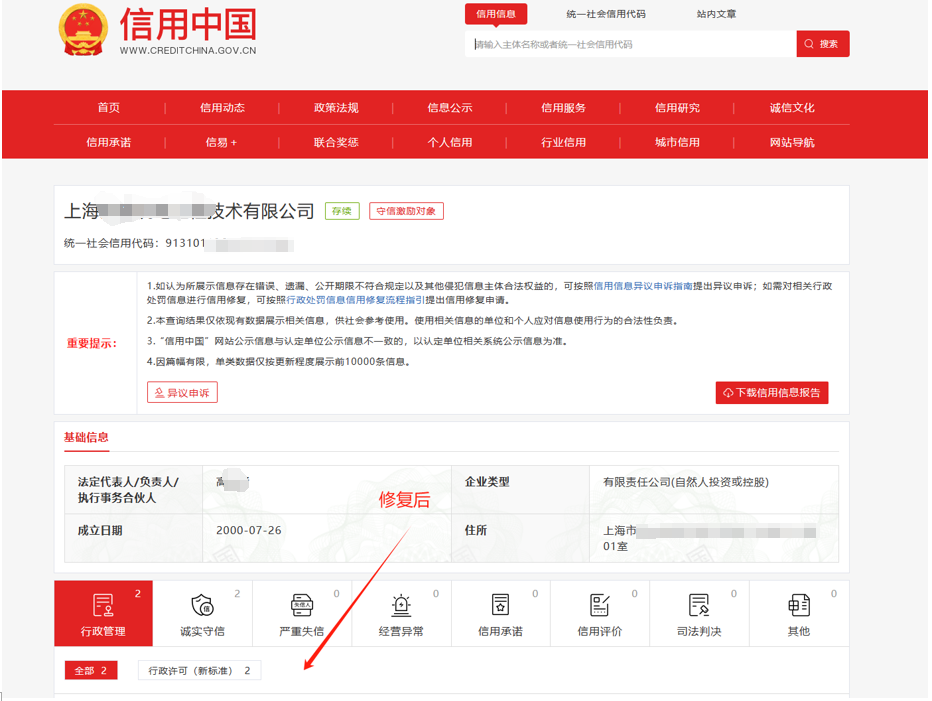Open 城市信用 navigation item
Viewport: 932px width, 701px height.
(x=677, y=142)
